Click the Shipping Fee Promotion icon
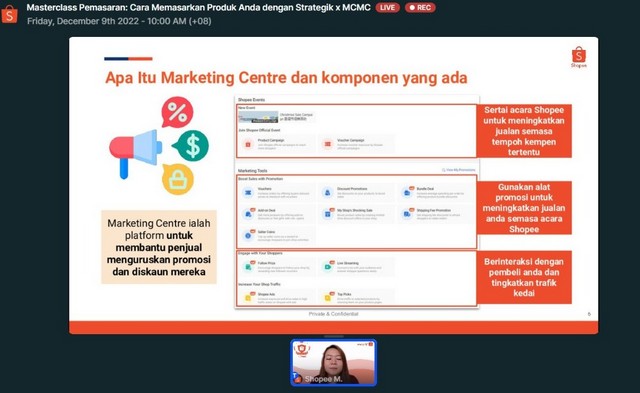This screenshot has height=393, width=640. coord(407,213)
